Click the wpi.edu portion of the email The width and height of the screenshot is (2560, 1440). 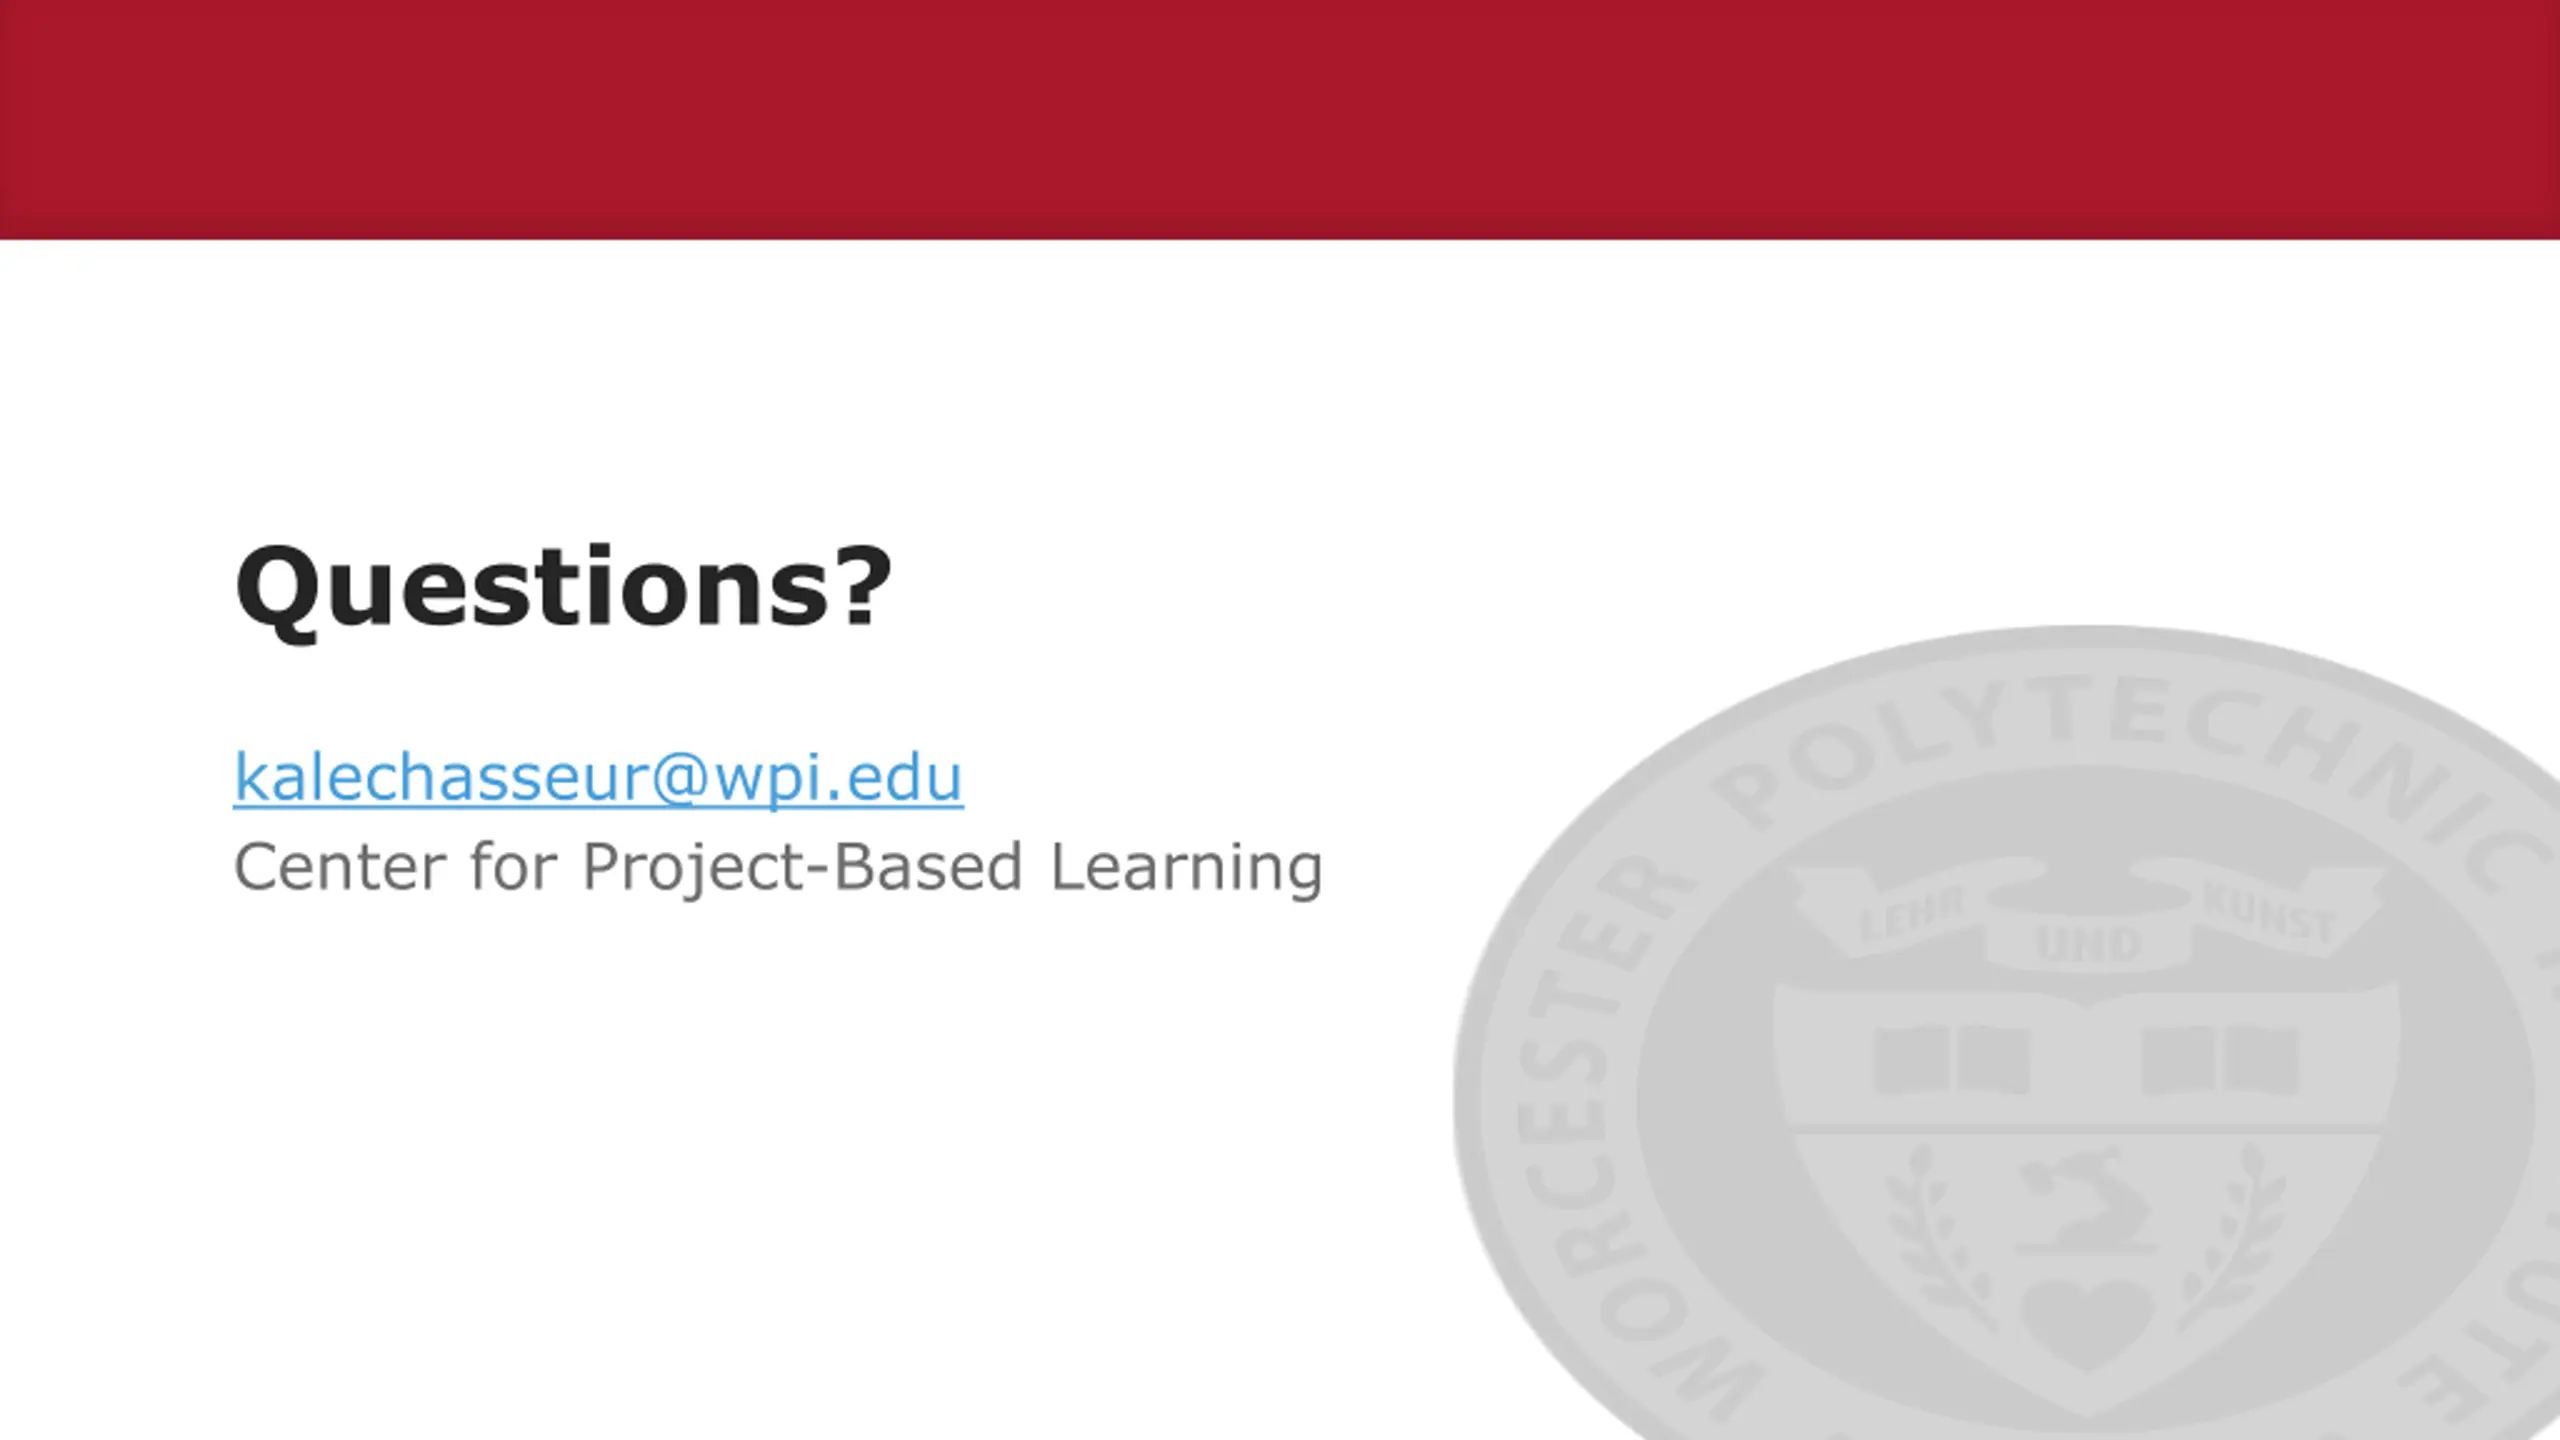[x=838, y=779]
